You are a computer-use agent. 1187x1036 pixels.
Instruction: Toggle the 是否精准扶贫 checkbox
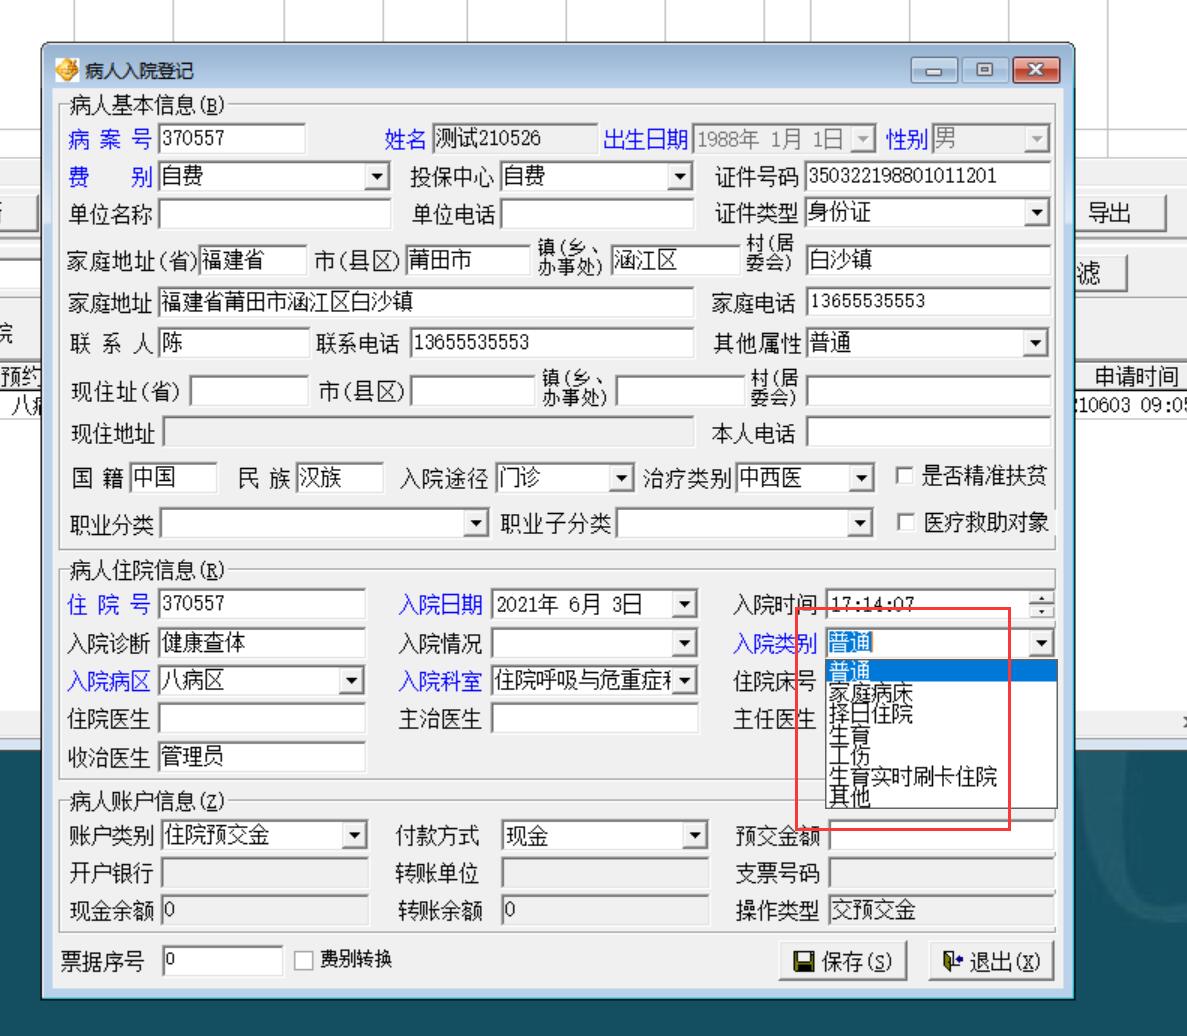904,476
